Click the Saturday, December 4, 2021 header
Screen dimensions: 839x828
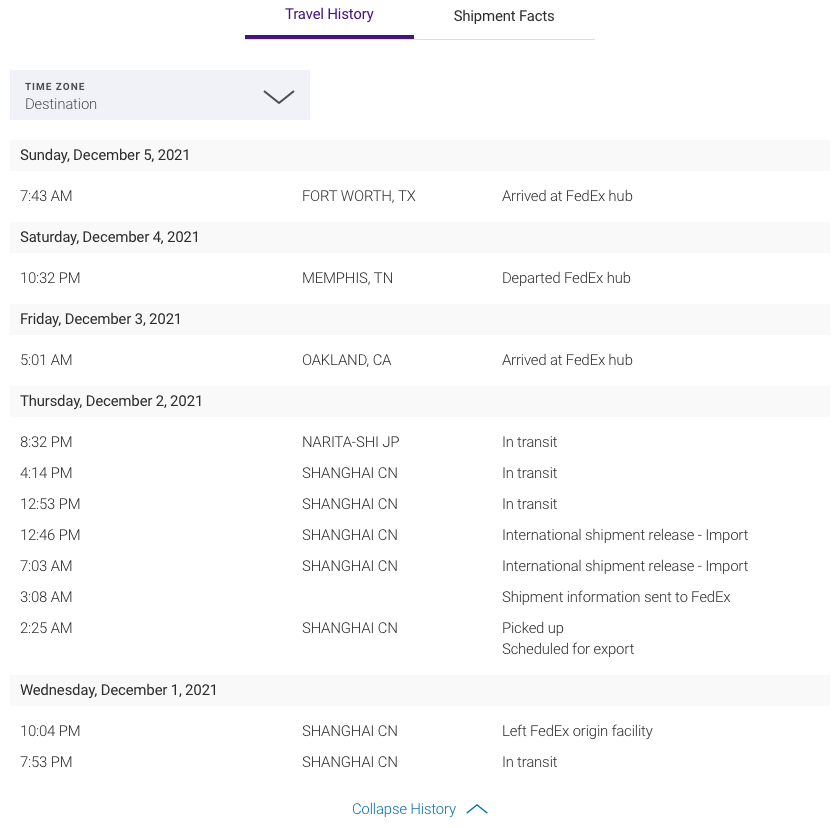coord(110,237)
